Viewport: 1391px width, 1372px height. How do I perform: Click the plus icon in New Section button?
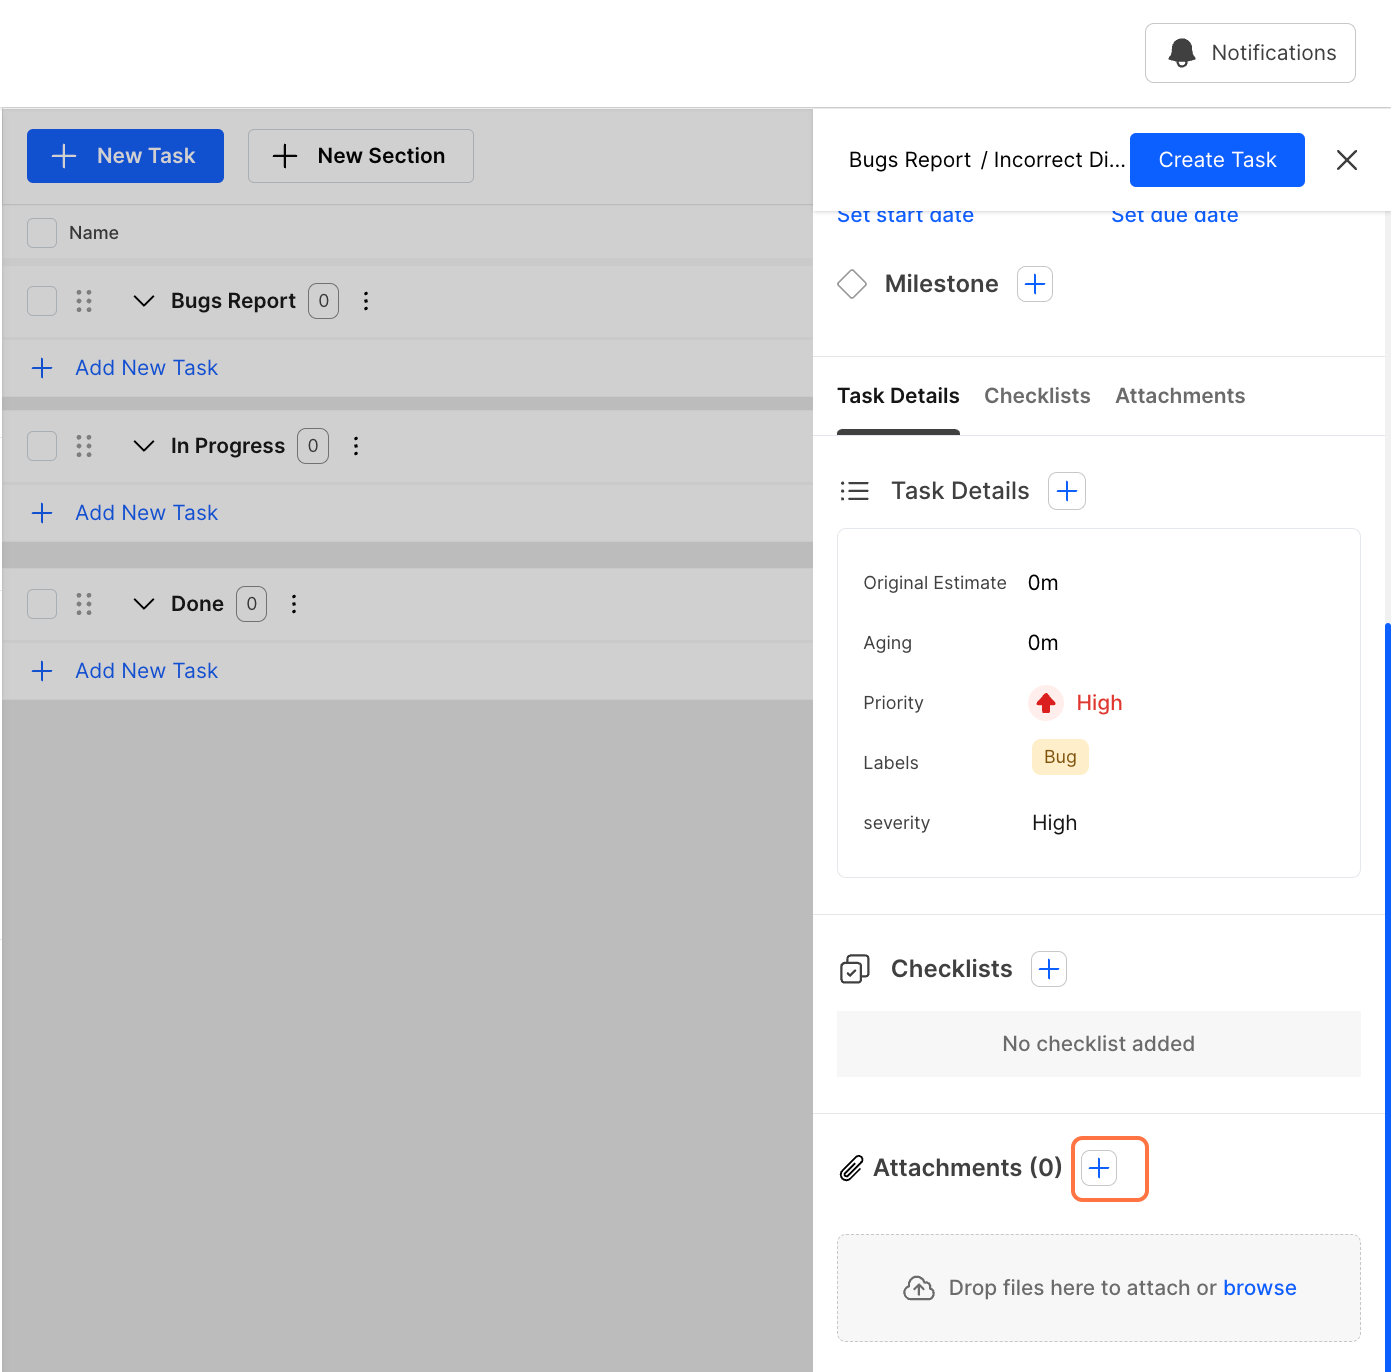[x=285, y=156]
